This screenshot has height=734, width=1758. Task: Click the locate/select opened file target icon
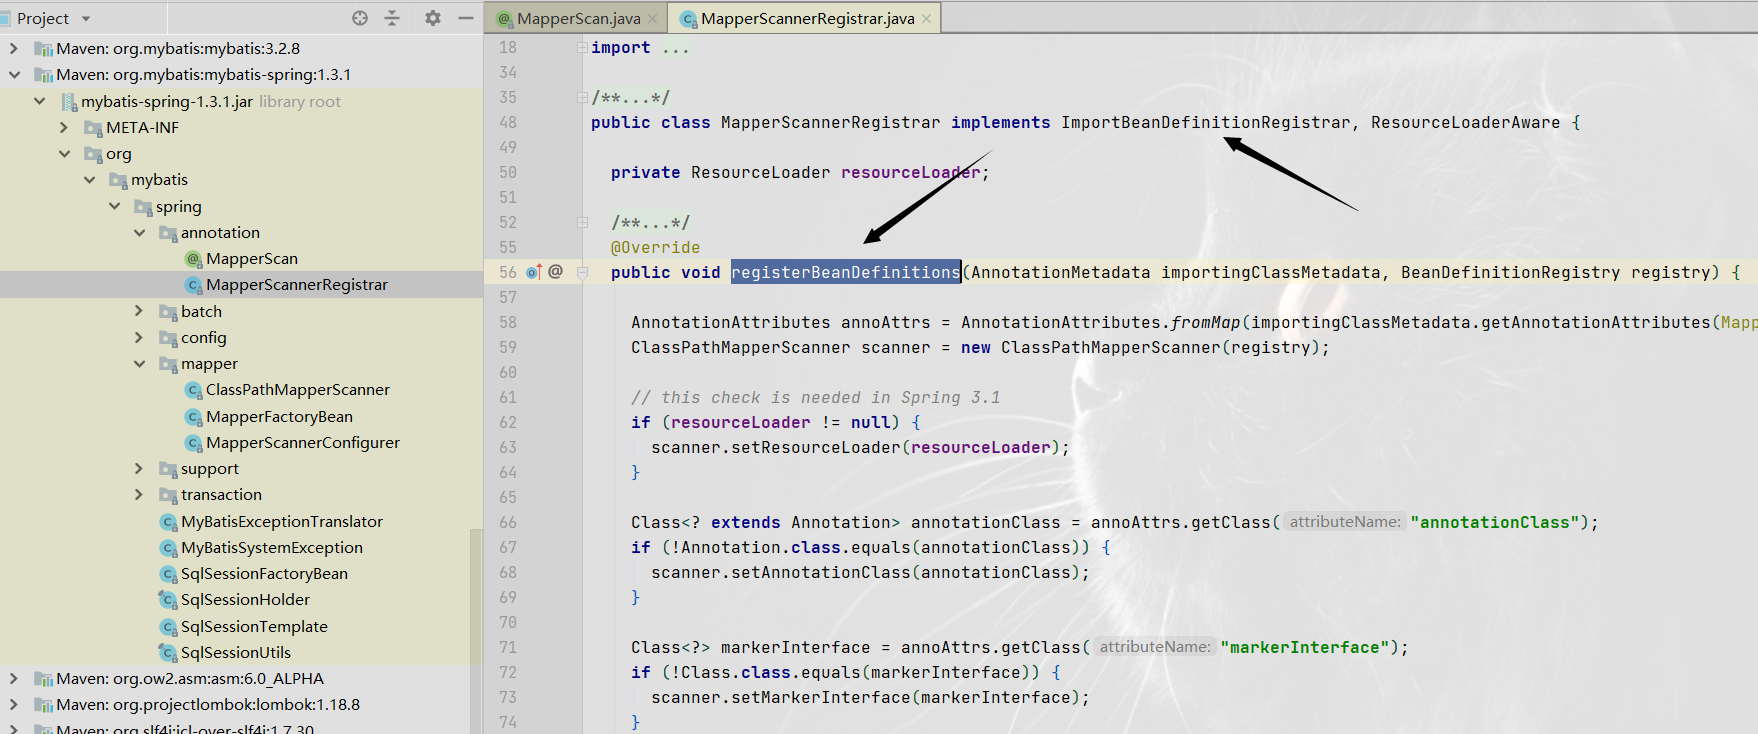360,18
